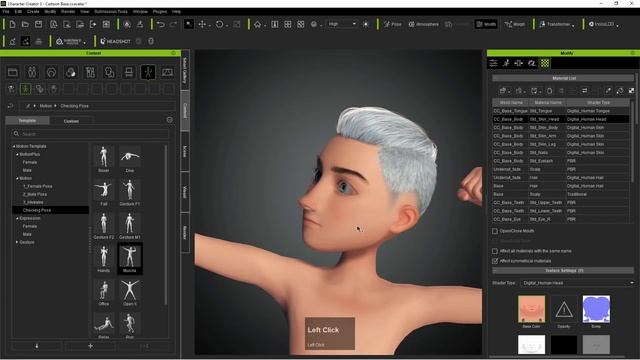Click the Save Project icon

(x=38, y=24)
